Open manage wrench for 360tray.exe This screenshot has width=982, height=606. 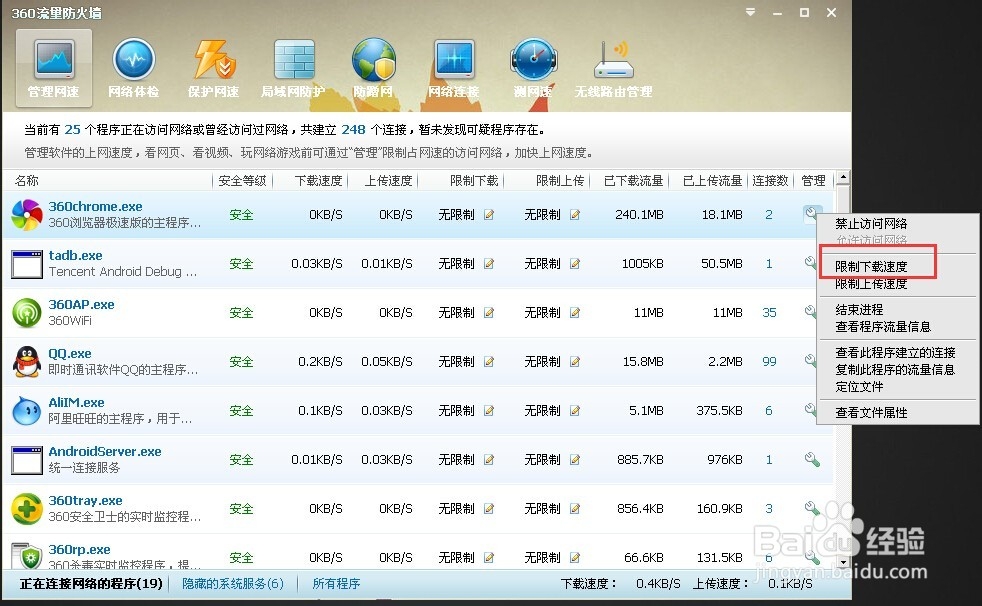[812, 508]
